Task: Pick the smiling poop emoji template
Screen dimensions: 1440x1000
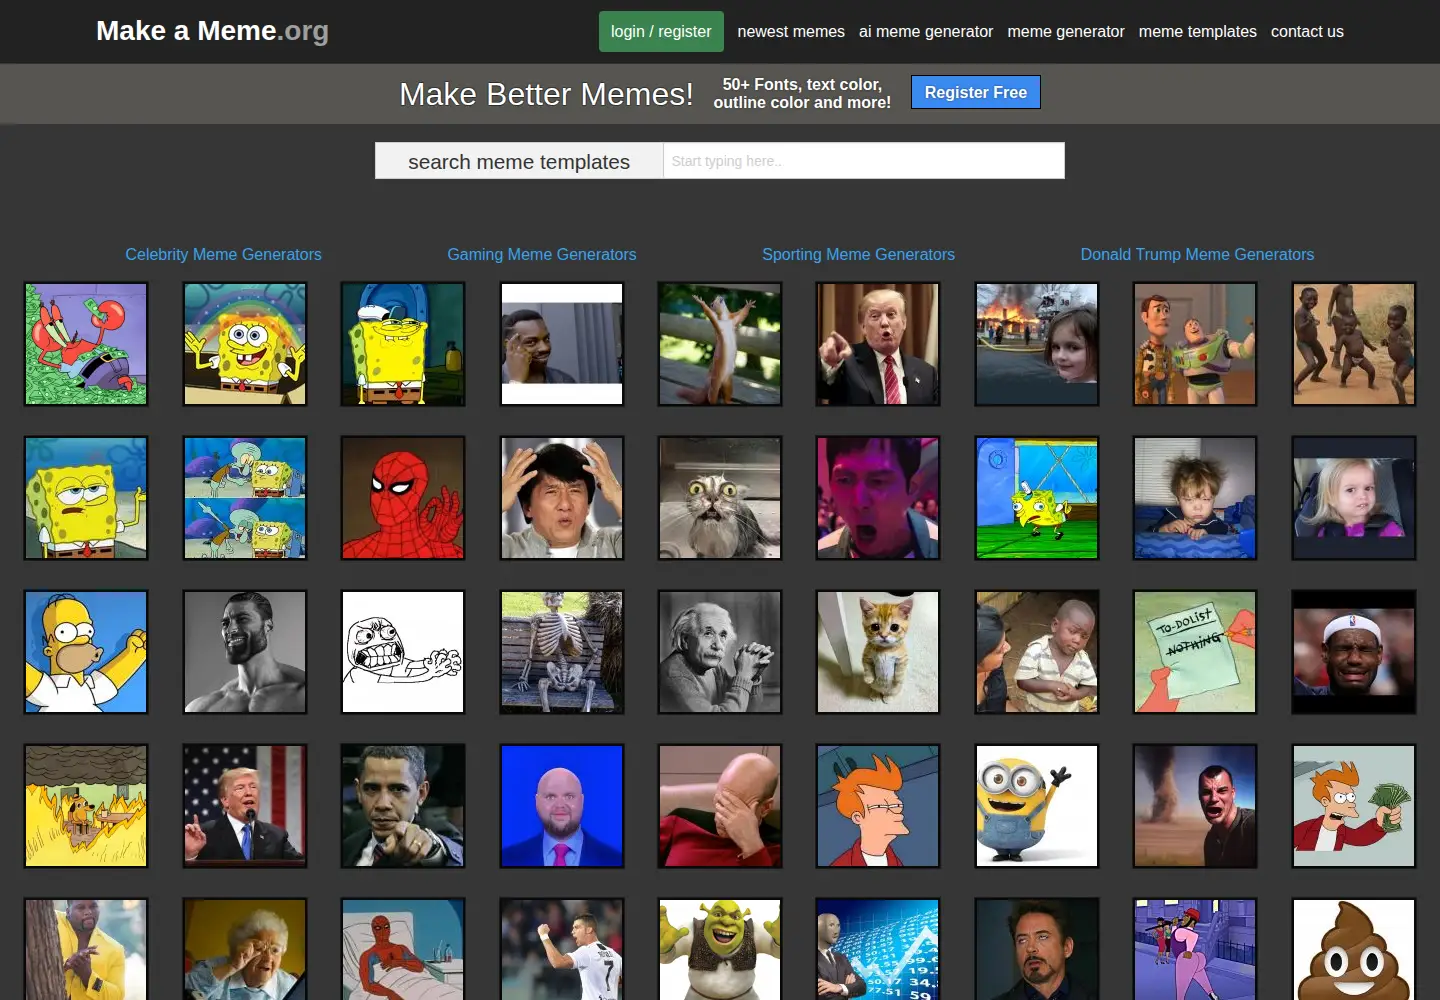Action: [1354, 949]
